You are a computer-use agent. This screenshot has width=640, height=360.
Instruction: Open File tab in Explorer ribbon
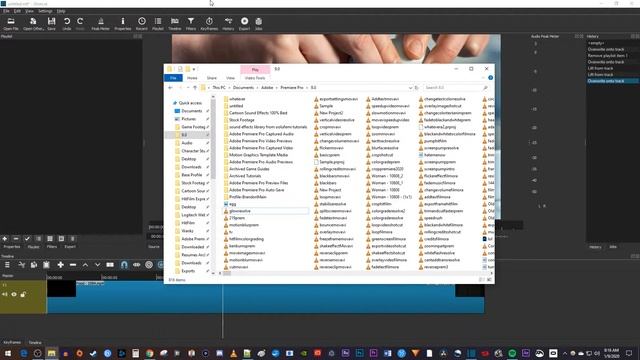pos(173,78)
